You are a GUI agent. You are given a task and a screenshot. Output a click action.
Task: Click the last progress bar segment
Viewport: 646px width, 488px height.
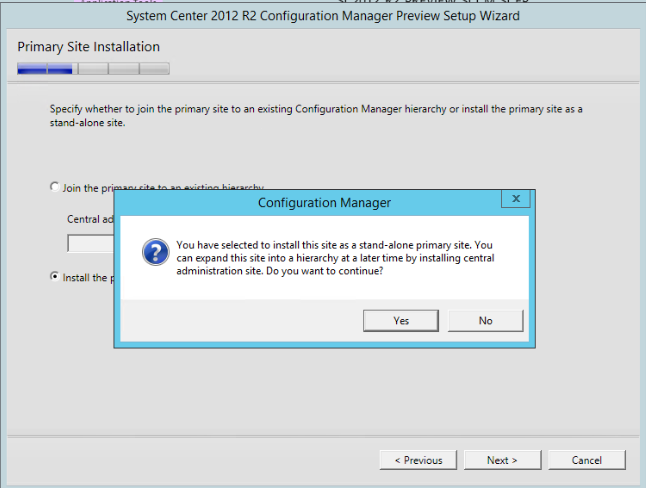coord(154,69)
